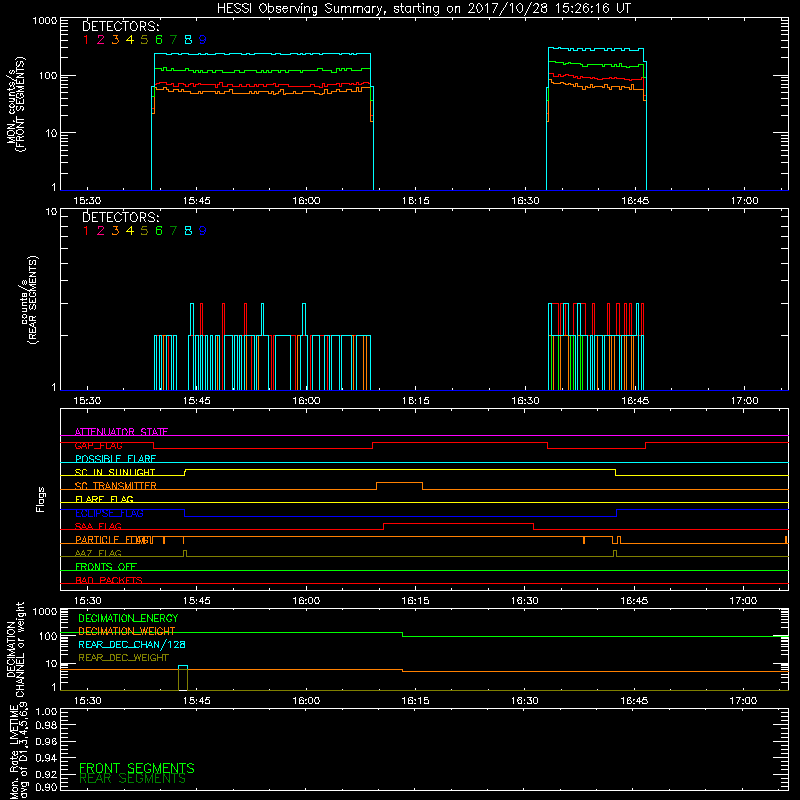The image size is (800, 800).
Task: Click the REAR_DEC_CHAN/128 legend label
Action: click(x=132, y=644)
